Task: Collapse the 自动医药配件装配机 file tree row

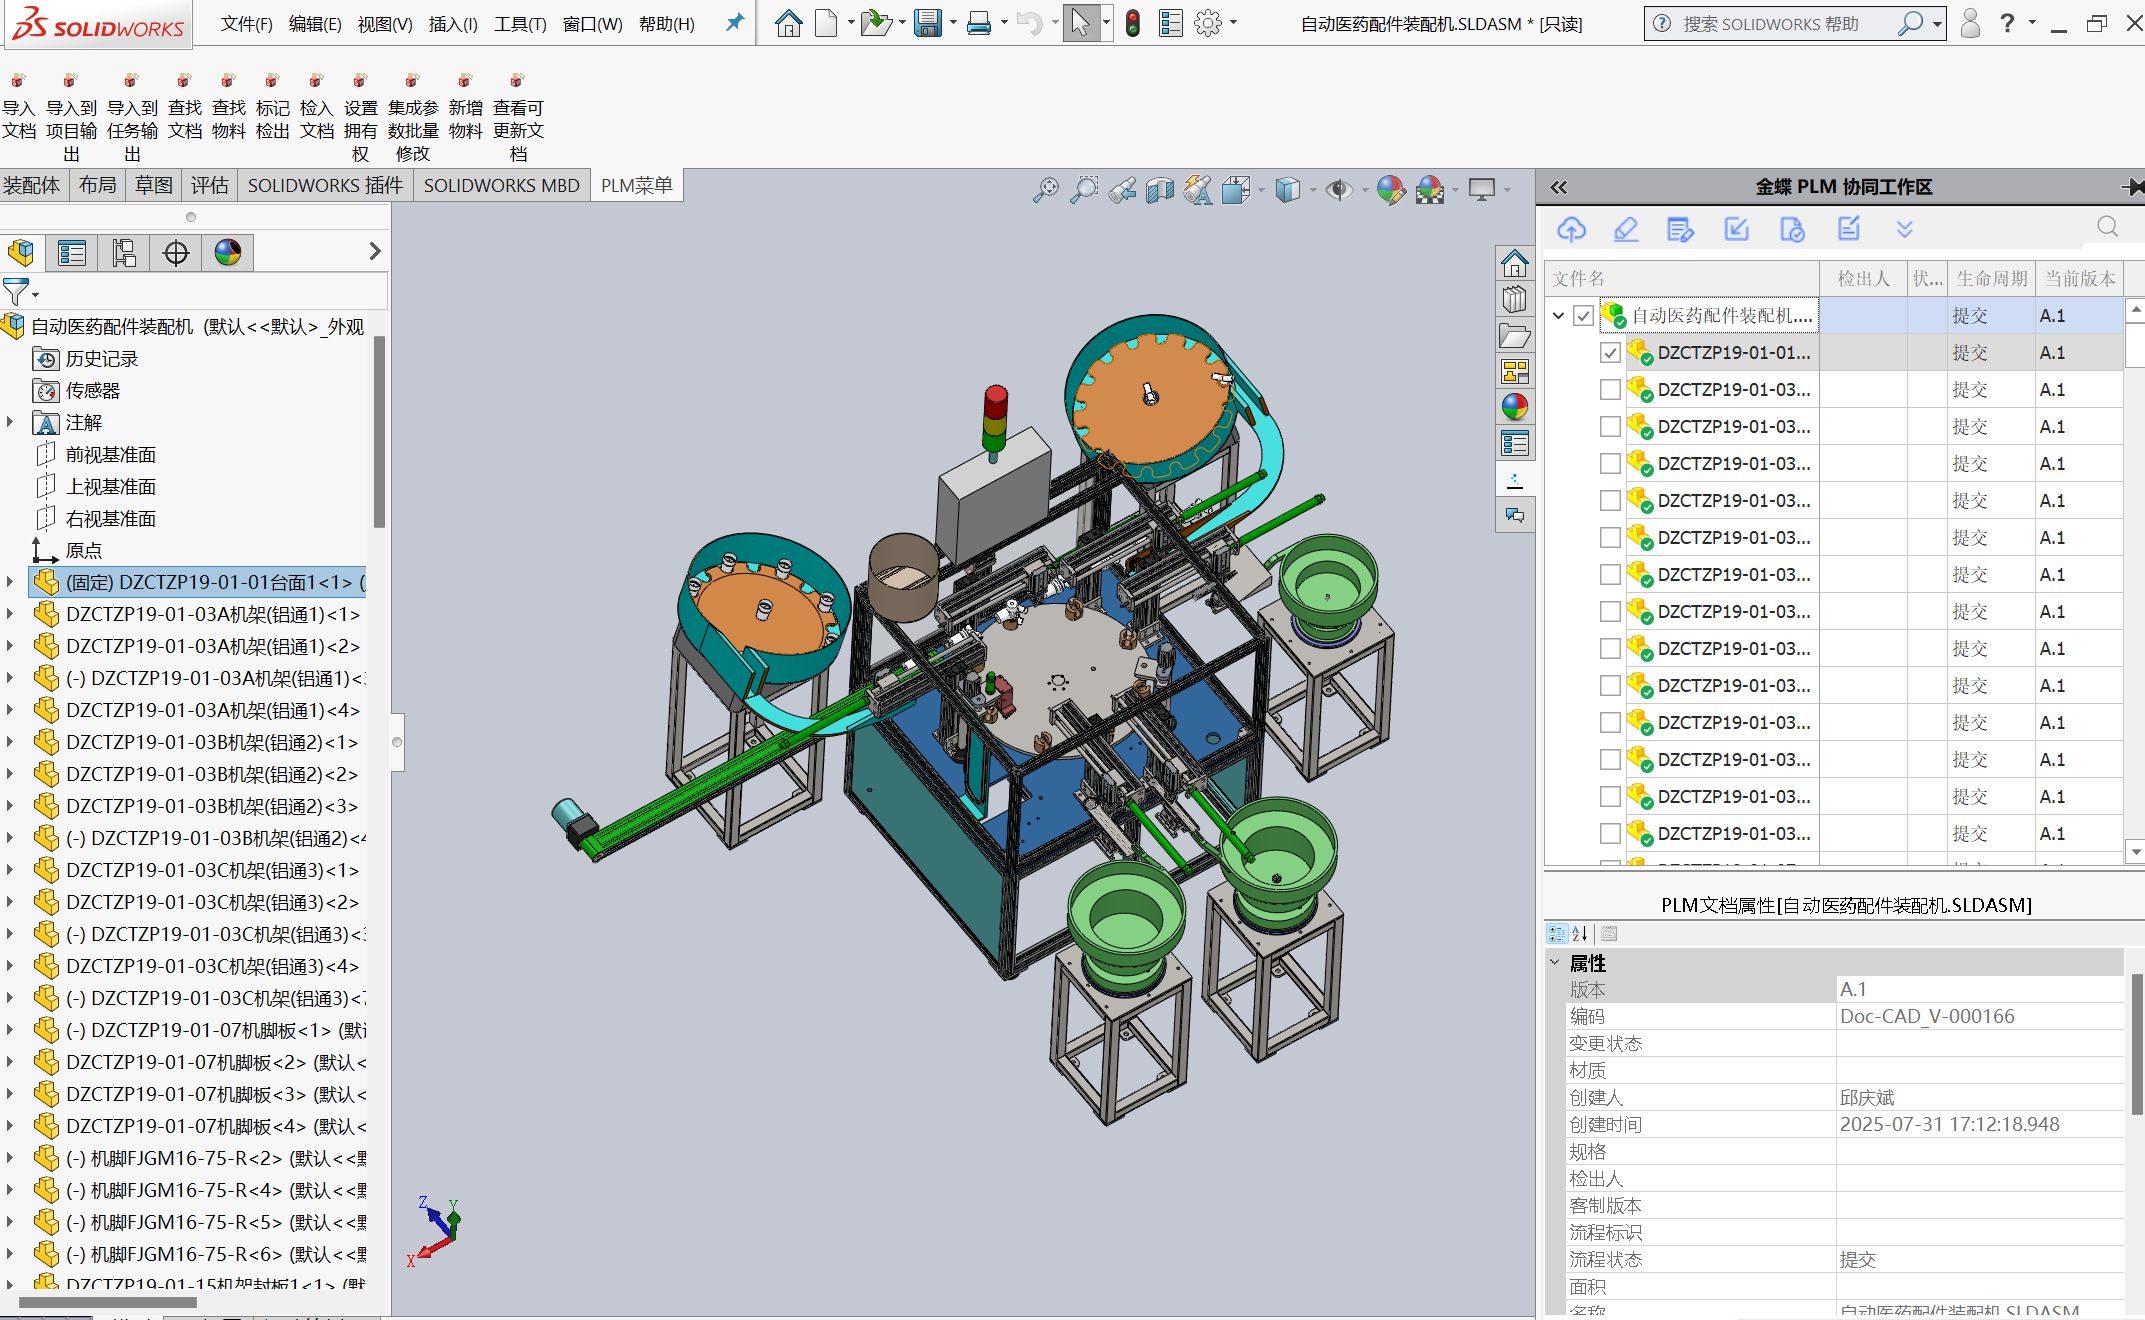Action: pyautogui.click(x=1558, y=316)
